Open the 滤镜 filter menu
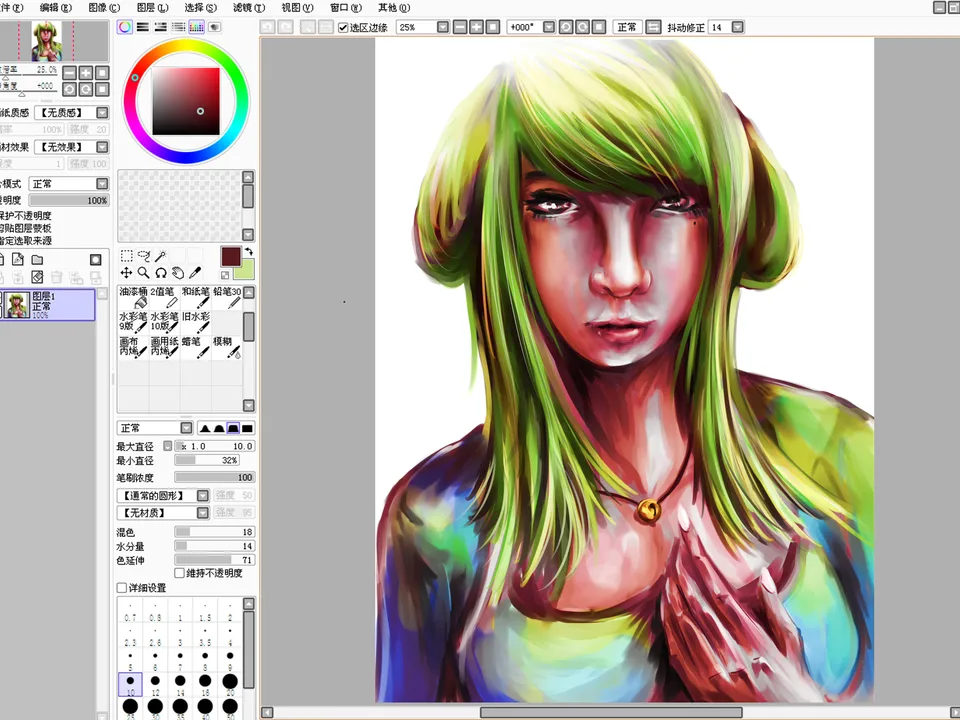The height and width of the screenshot is (720, 960). [243, 8]
